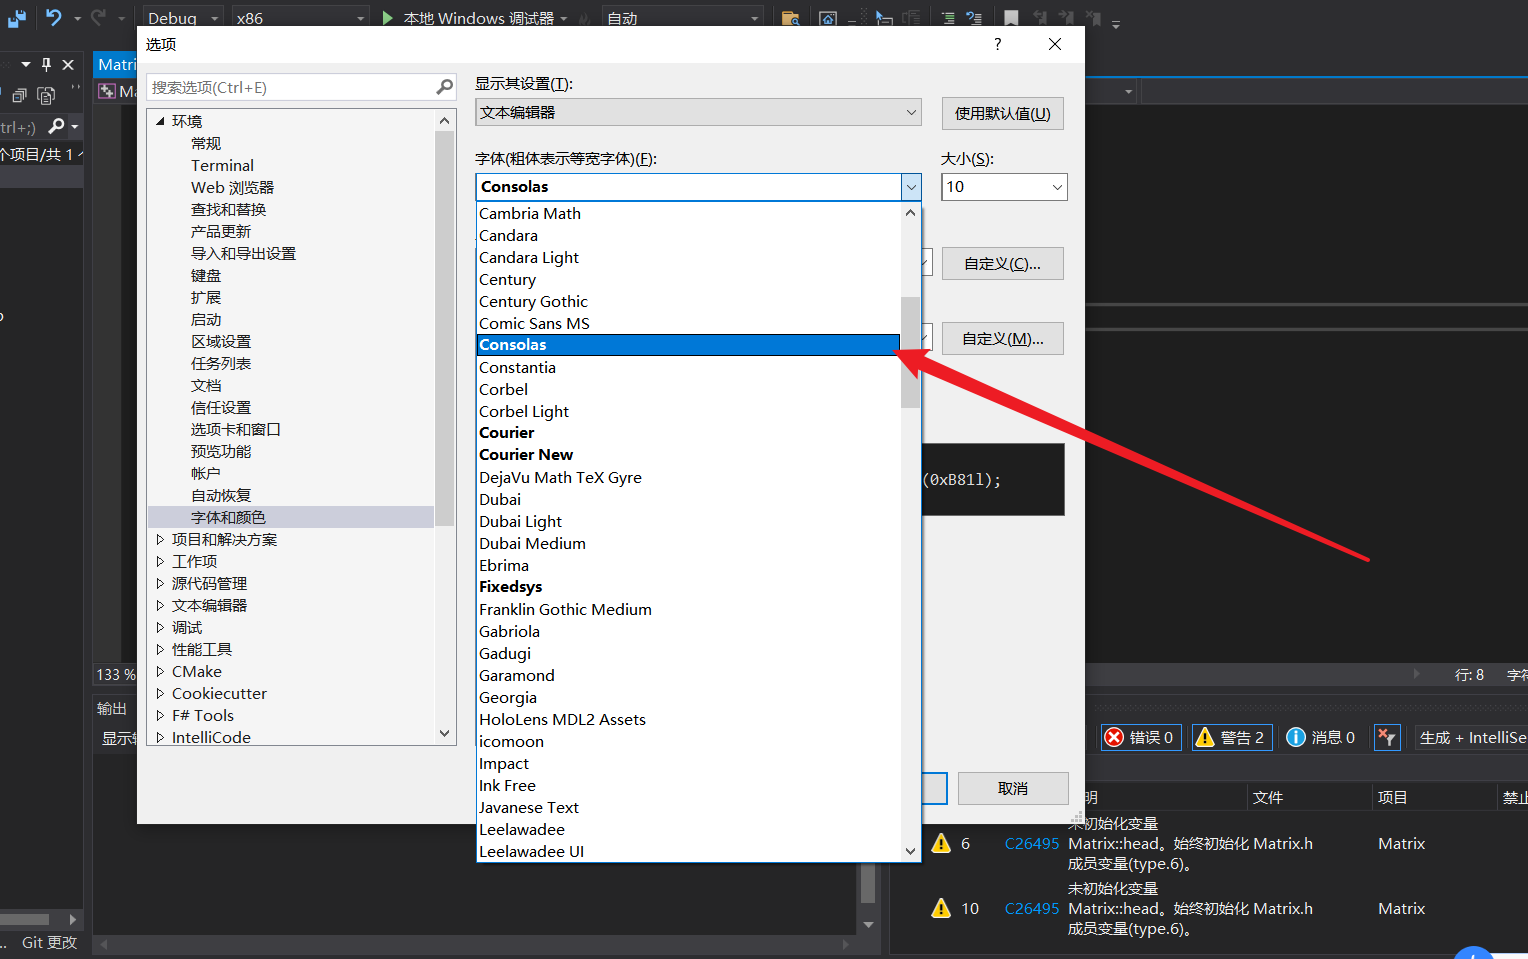Image resolution: width=1528 pixels, height=959 pixels.
Task: Choose DejaVu Math TeX Gyre font
Action: [688, 477]
